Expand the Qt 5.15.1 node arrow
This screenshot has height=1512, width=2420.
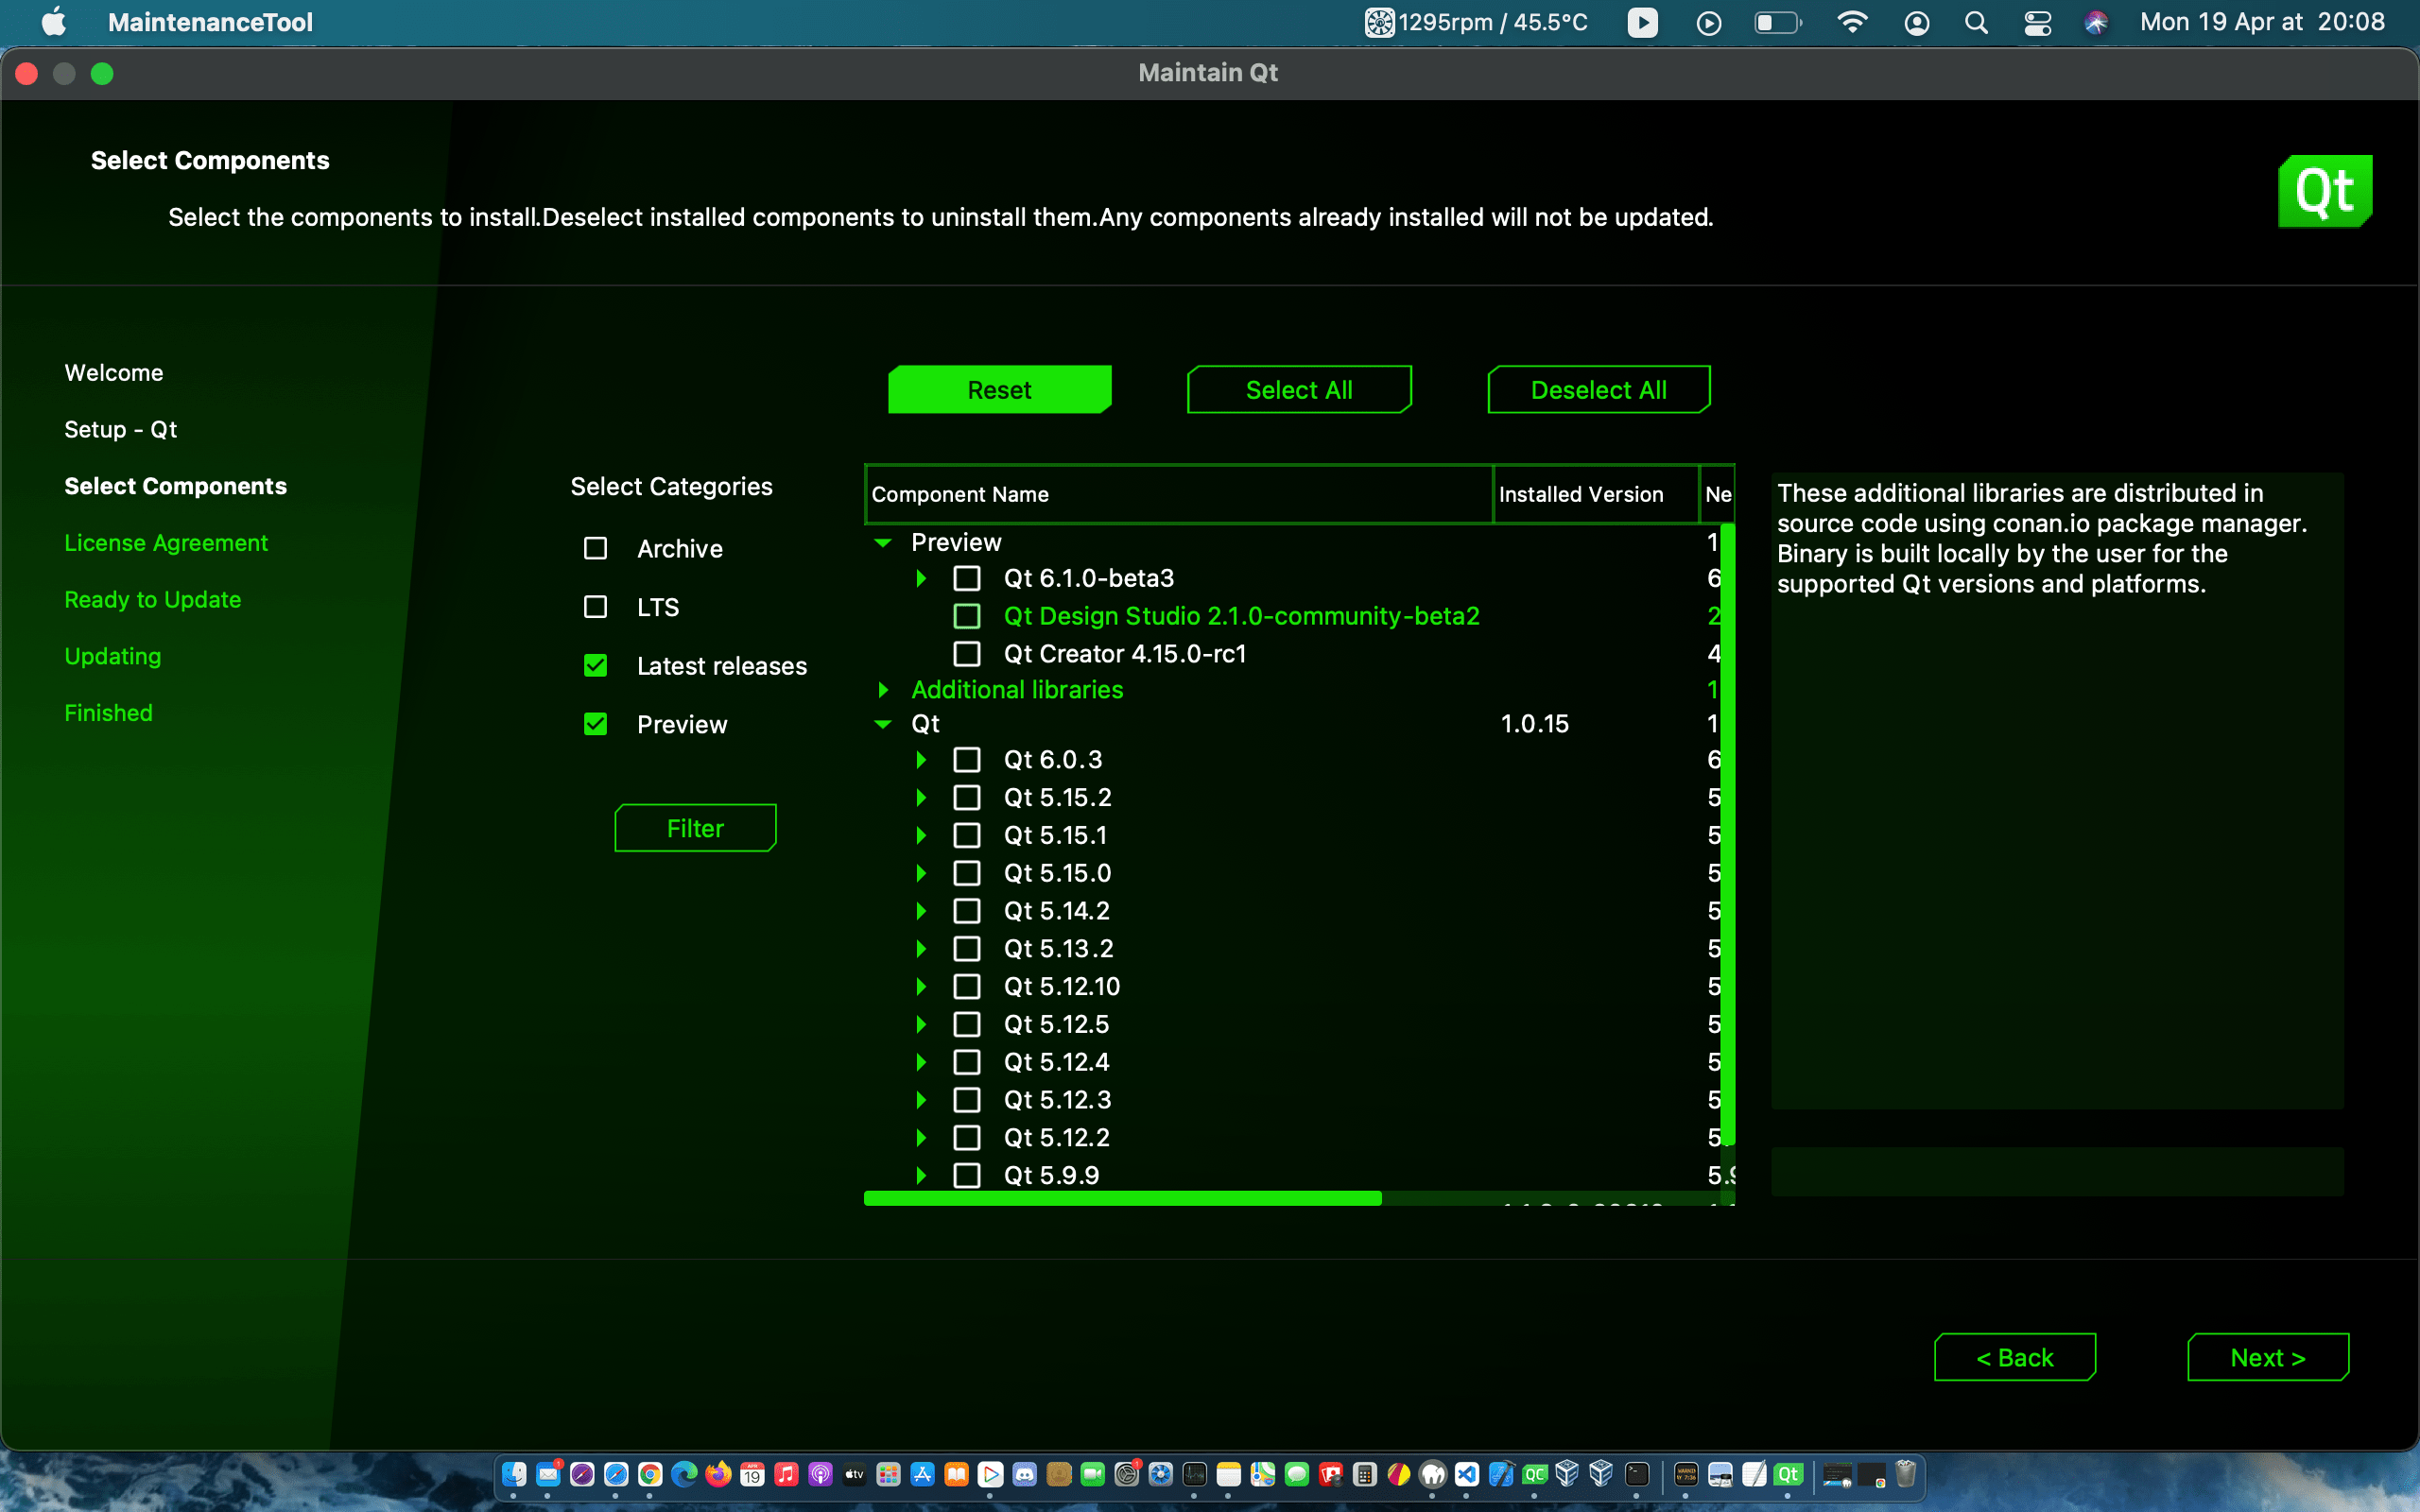tap(921, 836)
